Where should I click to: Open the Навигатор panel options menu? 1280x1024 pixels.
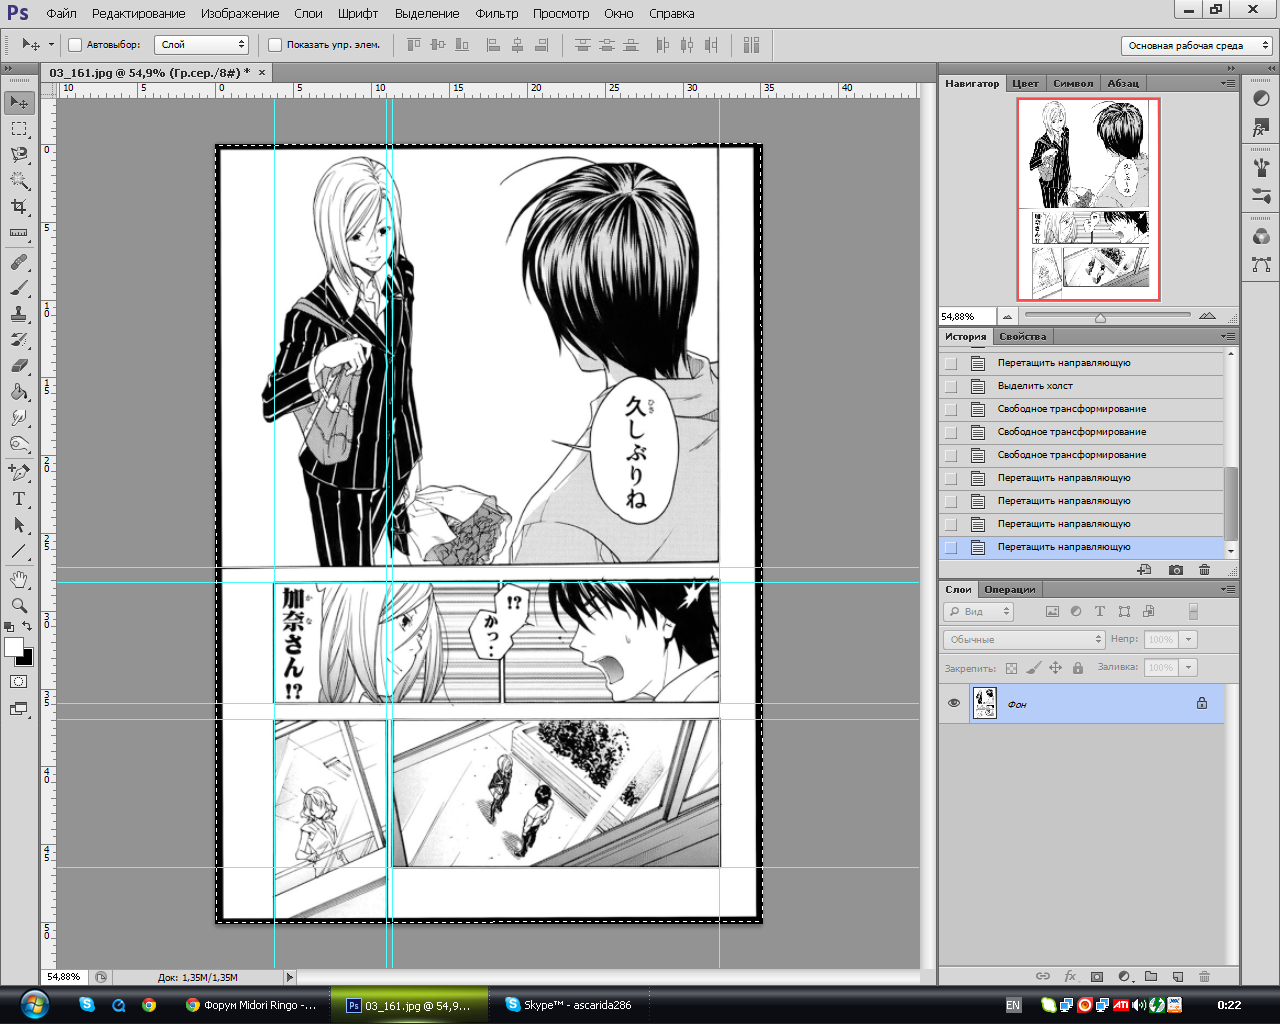(x=1228, y=84)
